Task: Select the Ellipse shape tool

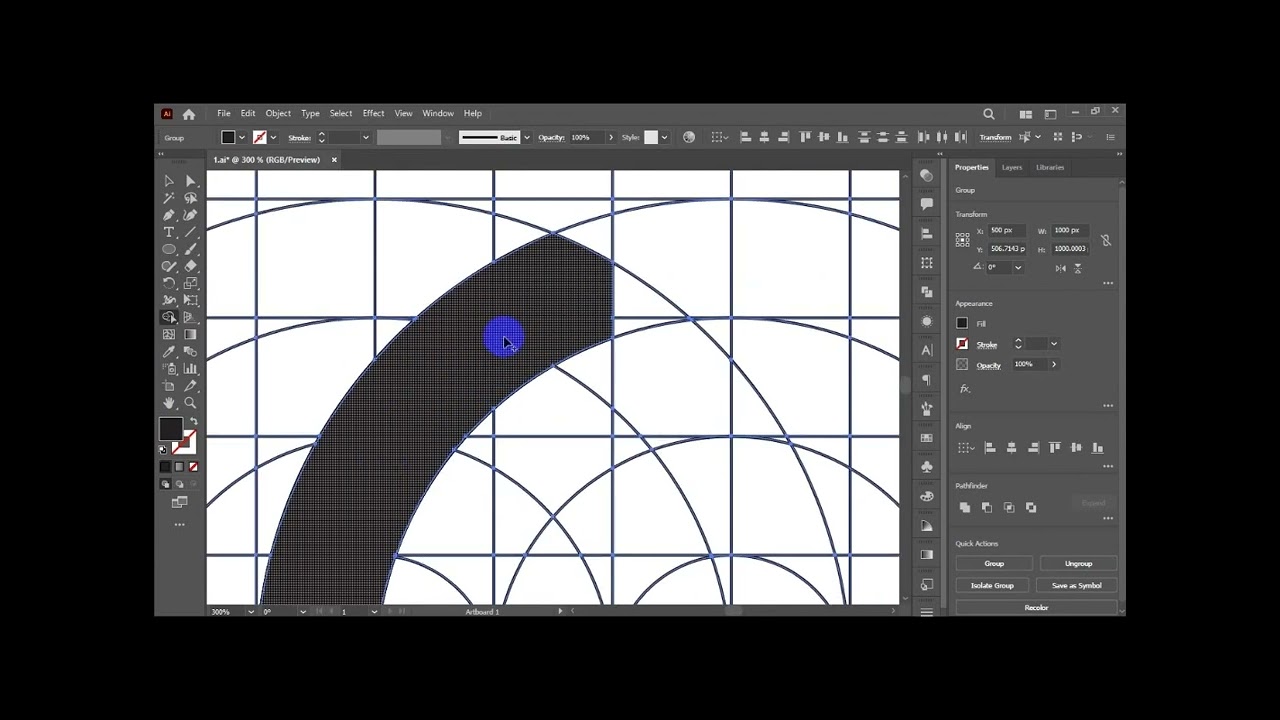Action: 169,249
